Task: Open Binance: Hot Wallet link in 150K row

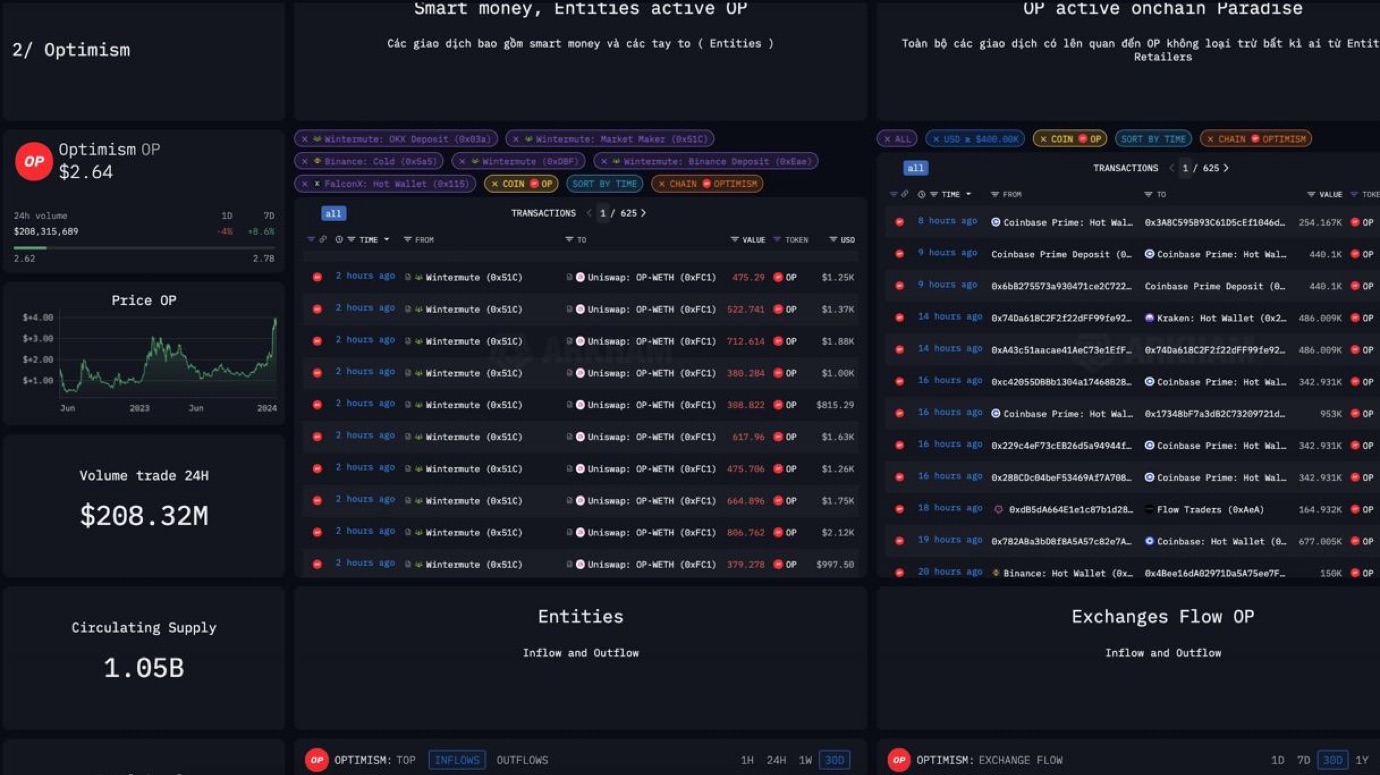Action: coord(1068,573)
